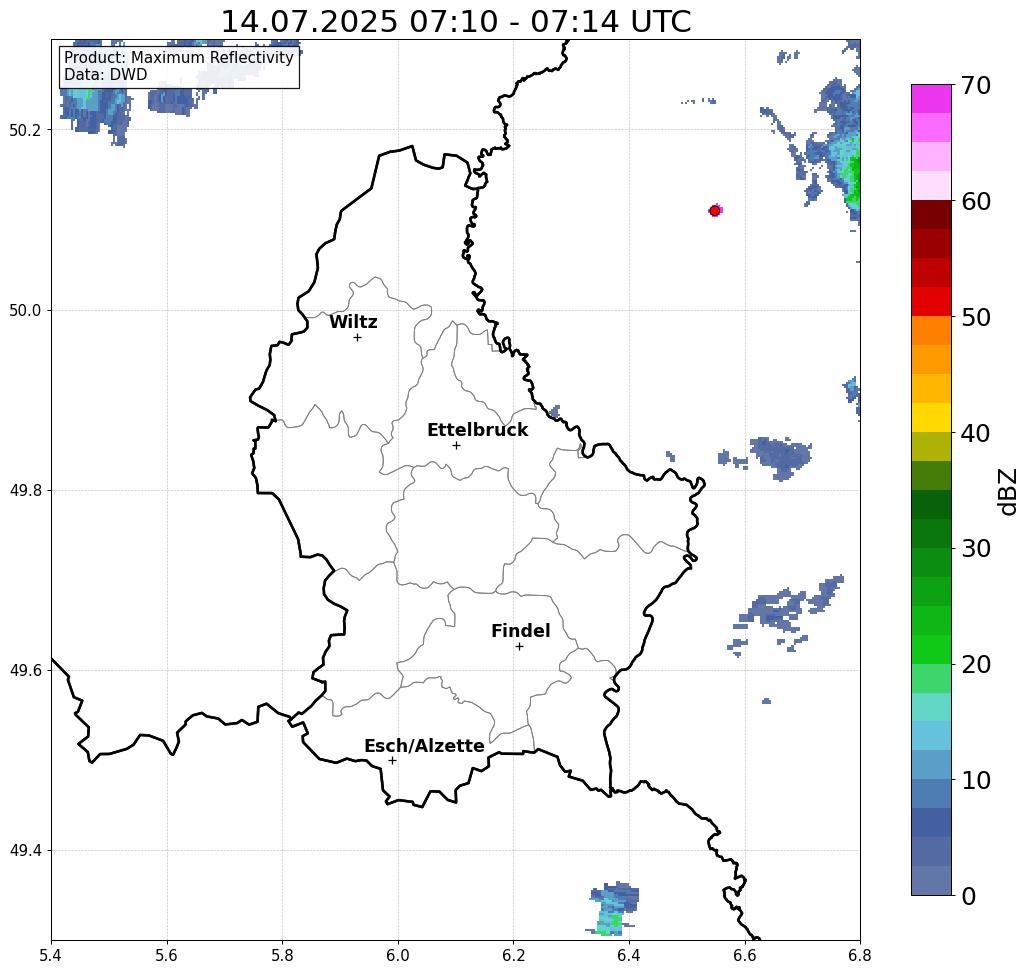The height and width of the screenshot is (973, 1029).
Task: Click the 49.8 latitude axis label
Action: pos(25,491)
